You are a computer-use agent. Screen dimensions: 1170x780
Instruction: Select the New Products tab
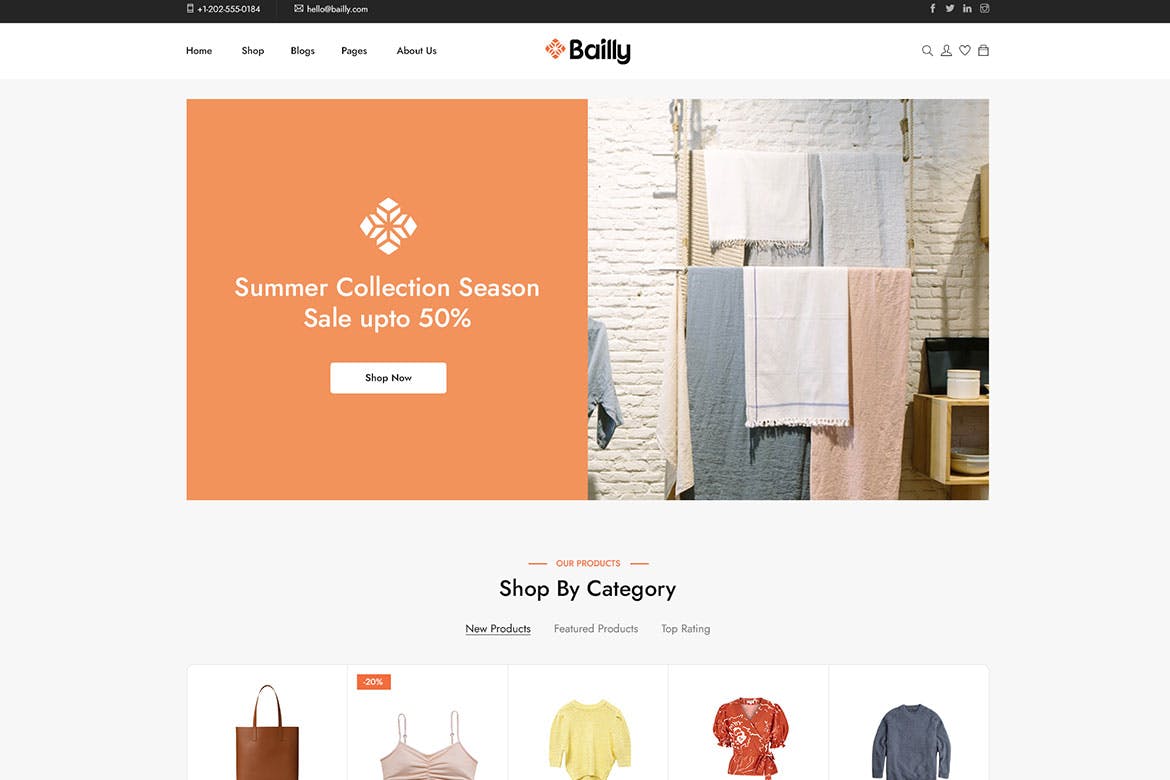coord(498,628)
